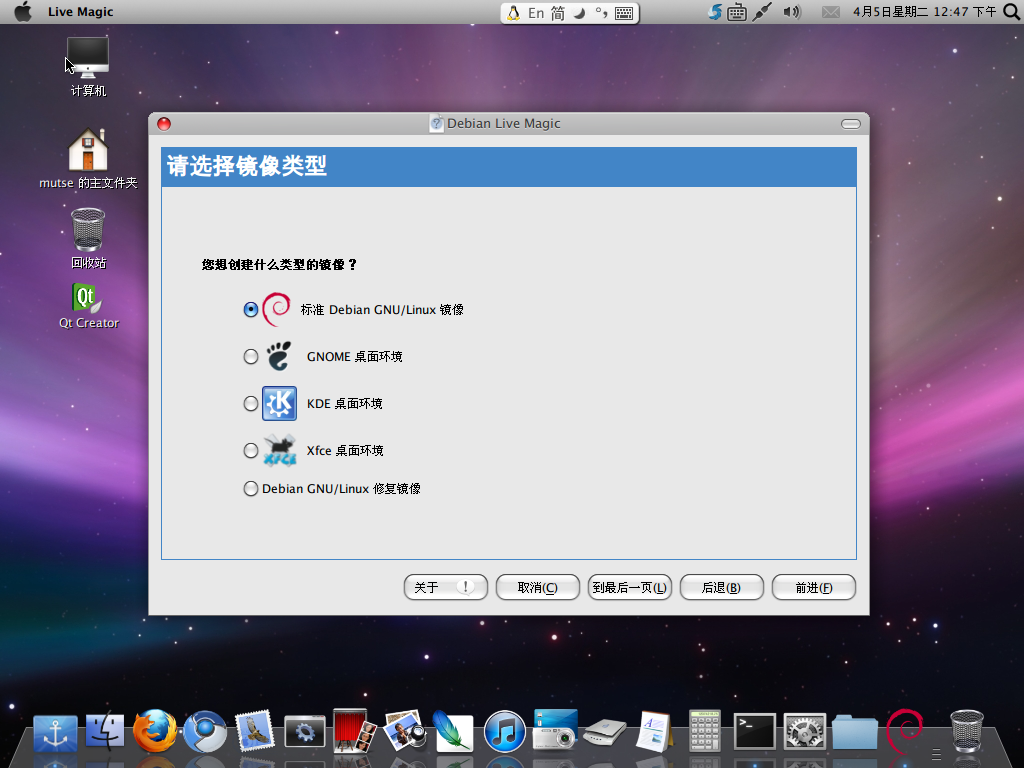The height and width of the screenshot is (768, 1024).
Task: Click the 关于 (About) button
Action: tap(445, 587)
